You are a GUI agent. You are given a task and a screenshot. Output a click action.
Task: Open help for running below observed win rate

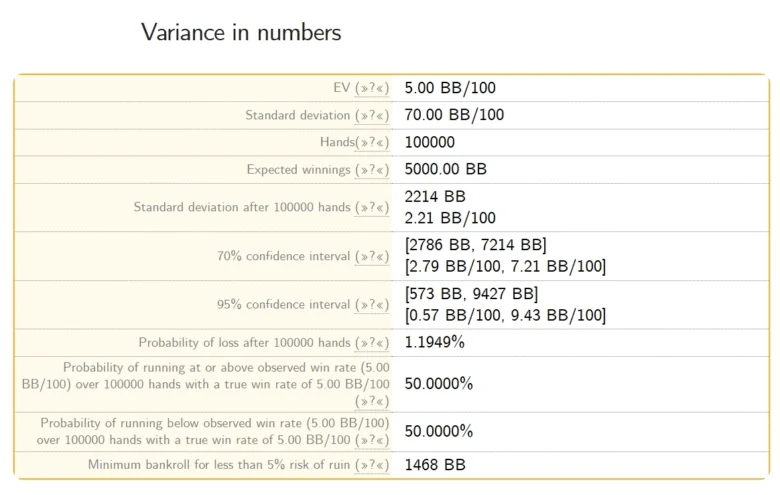coord(372,439)
